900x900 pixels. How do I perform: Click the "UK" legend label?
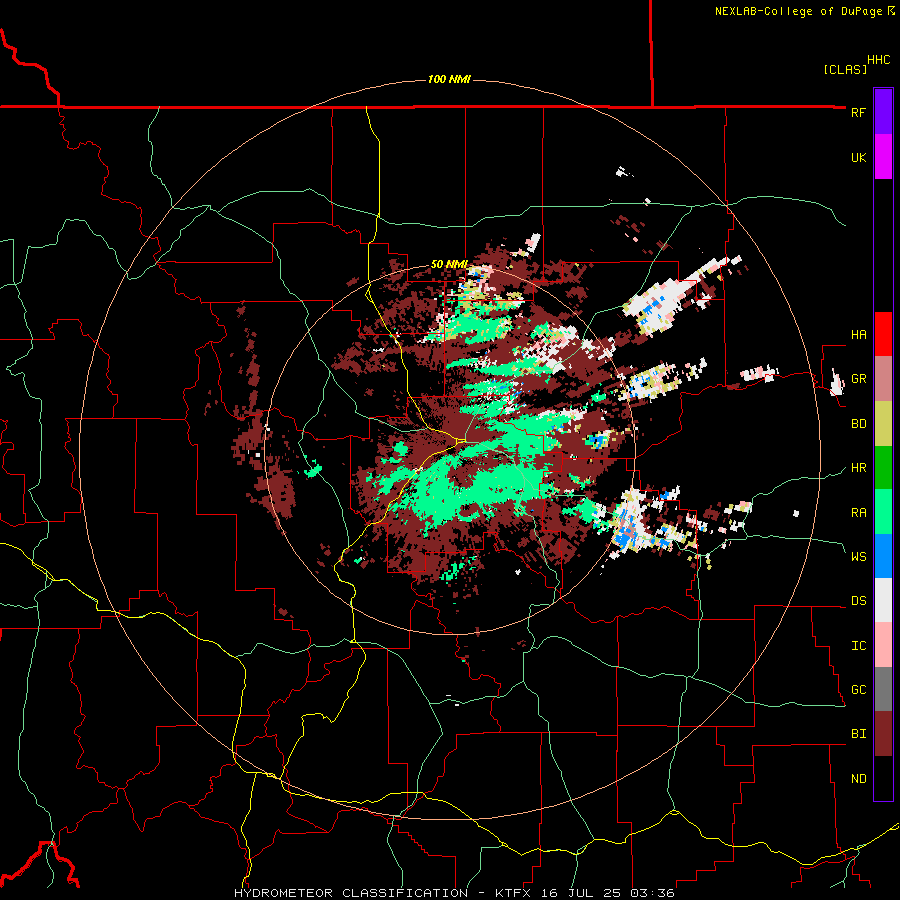pyautogui.click(x=858, y=157)
